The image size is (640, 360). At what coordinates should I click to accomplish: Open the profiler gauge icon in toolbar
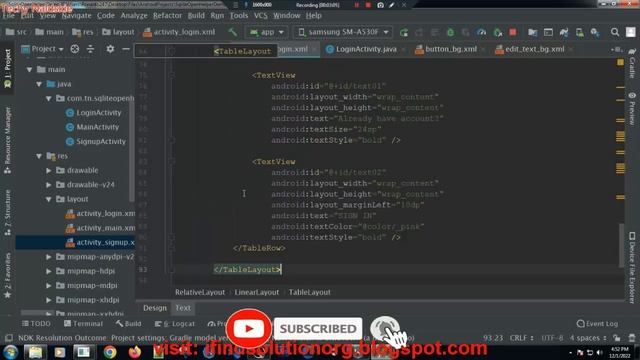[481, 32]
